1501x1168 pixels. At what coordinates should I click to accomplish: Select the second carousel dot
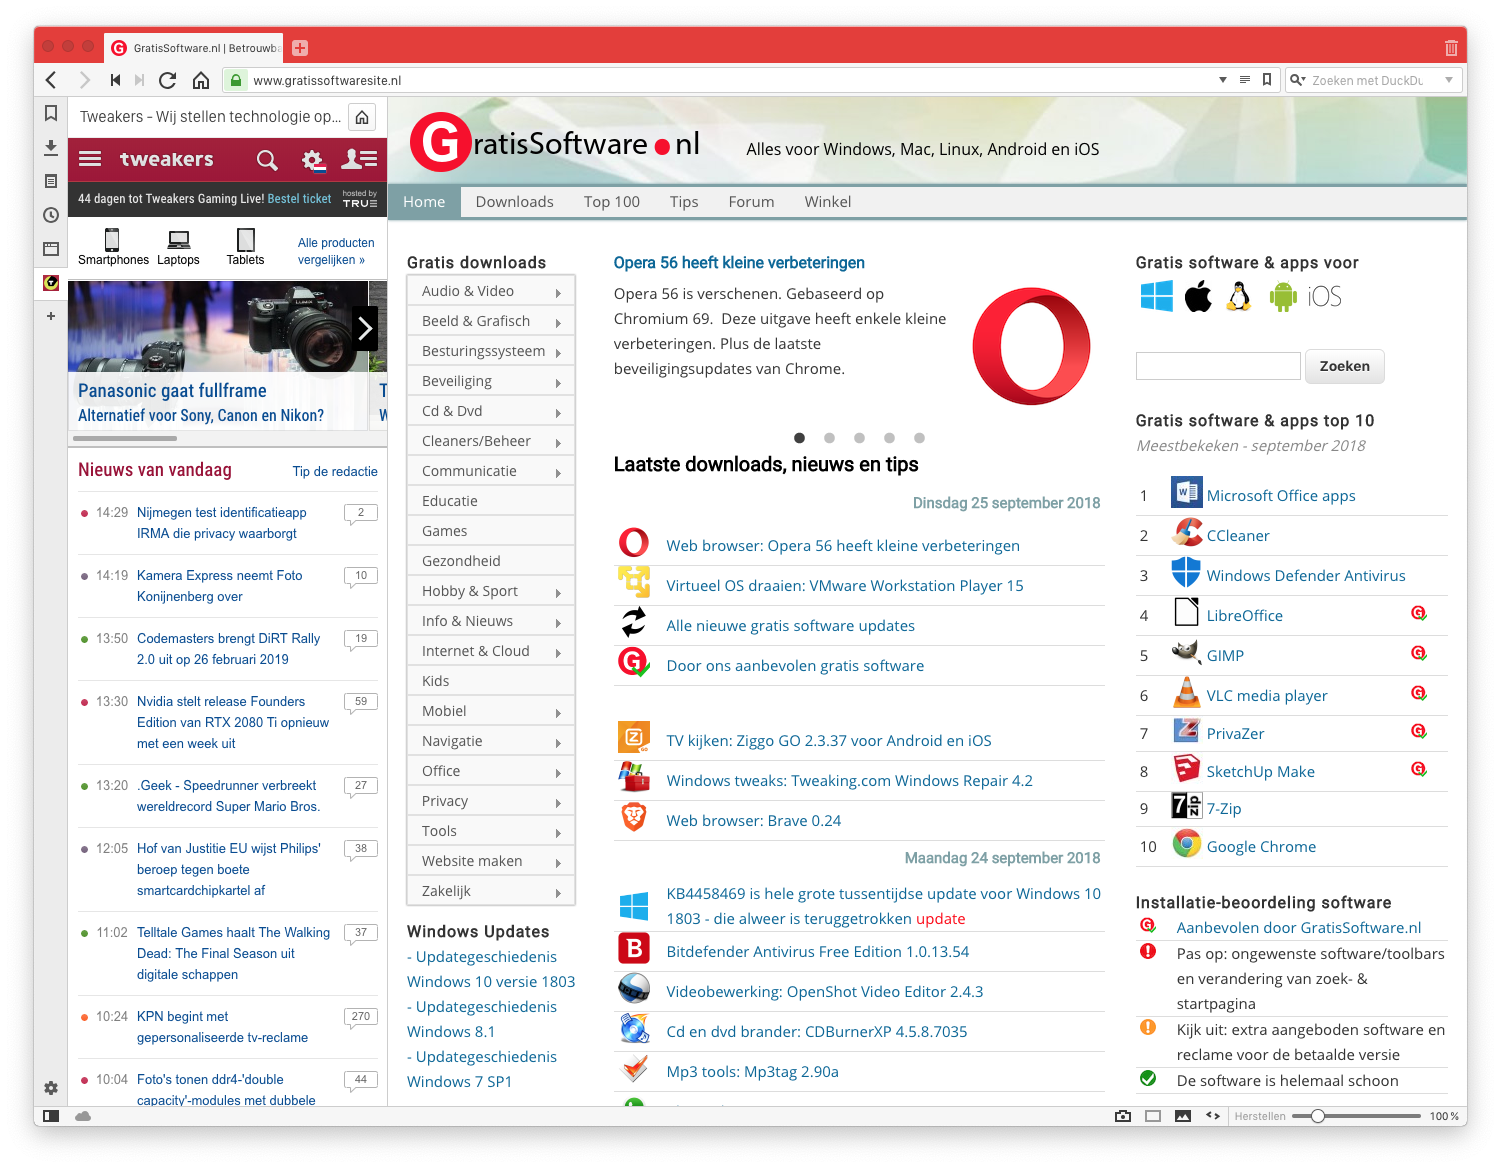[x=829, y=438]
